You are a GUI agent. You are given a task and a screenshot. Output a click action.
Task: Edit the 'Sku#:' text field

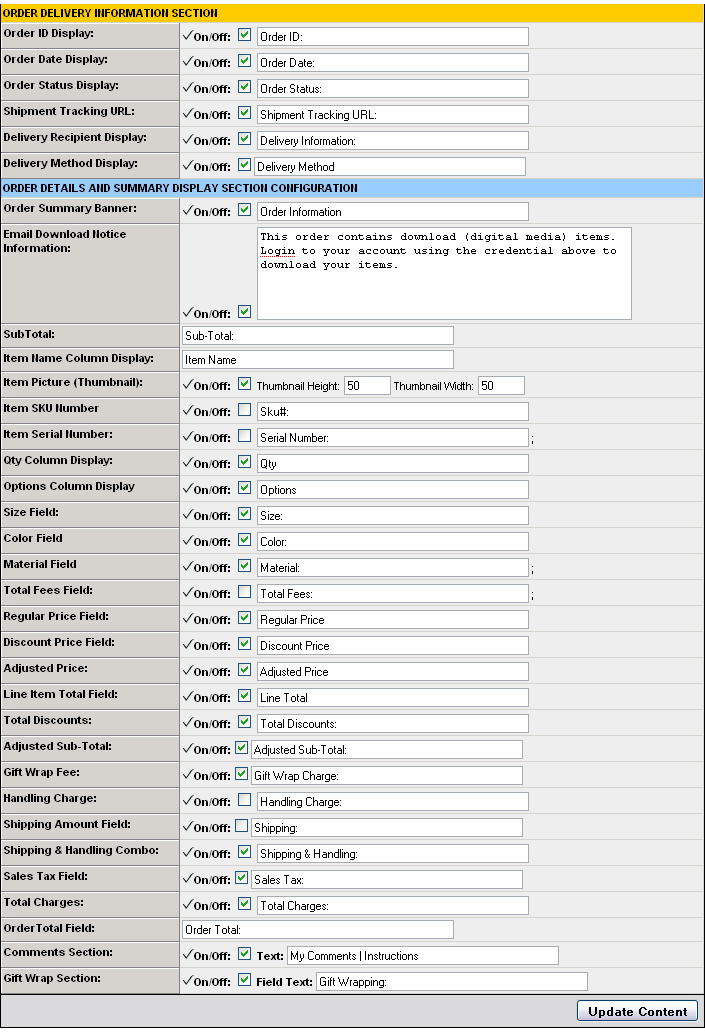coord(392,412)
